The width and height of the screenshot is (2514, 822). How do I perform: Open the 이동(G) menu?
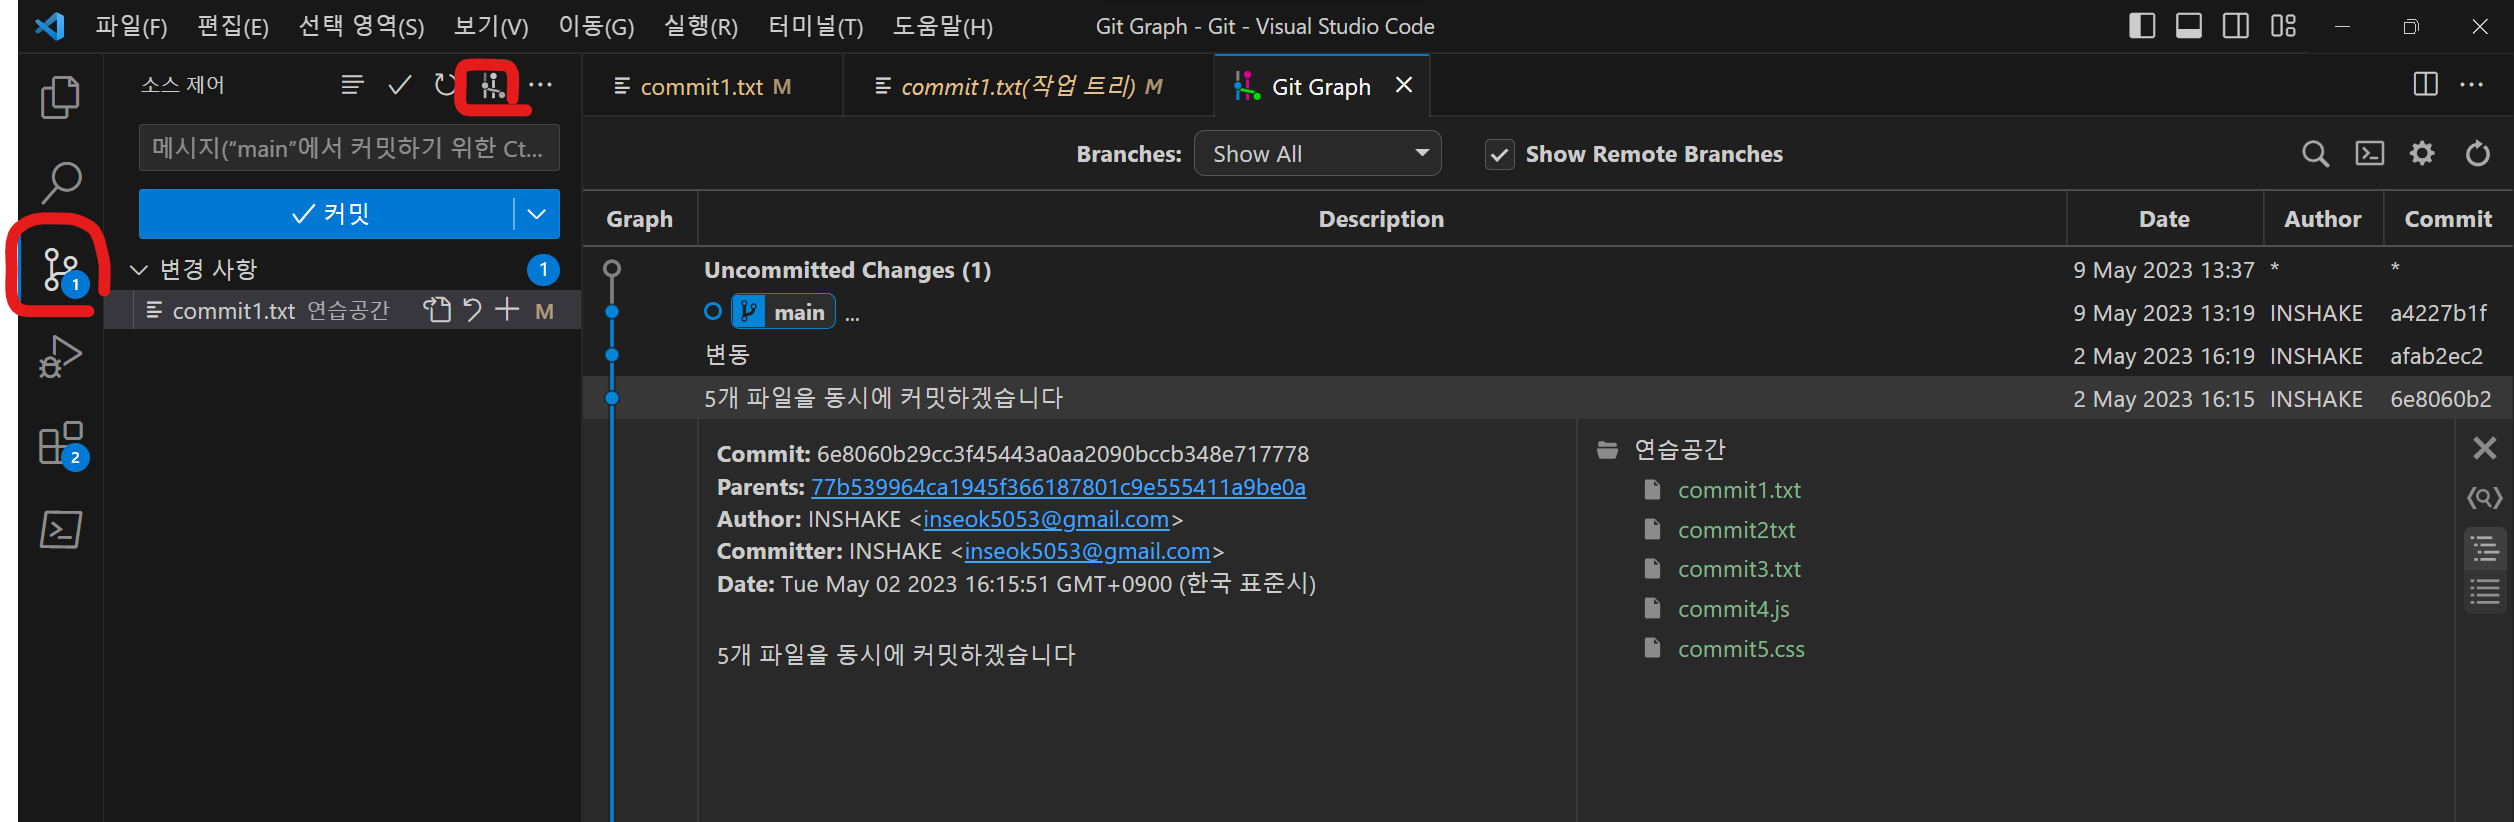coord(596,26)
